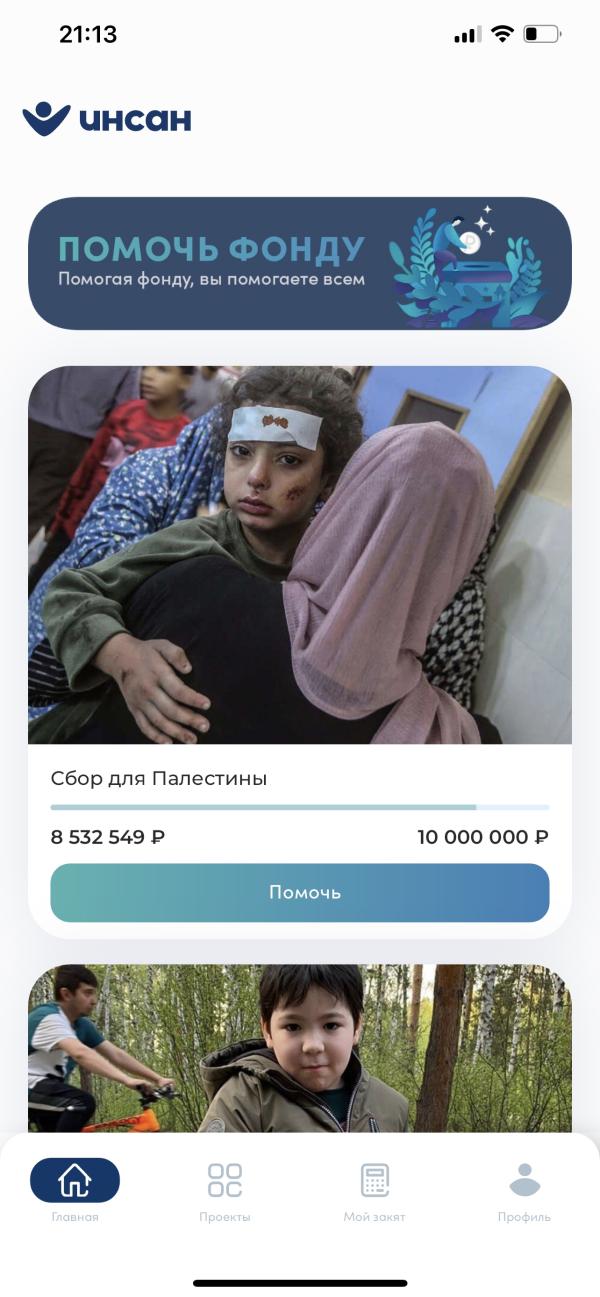Select the Профиль tab label

click(525, 1217)
